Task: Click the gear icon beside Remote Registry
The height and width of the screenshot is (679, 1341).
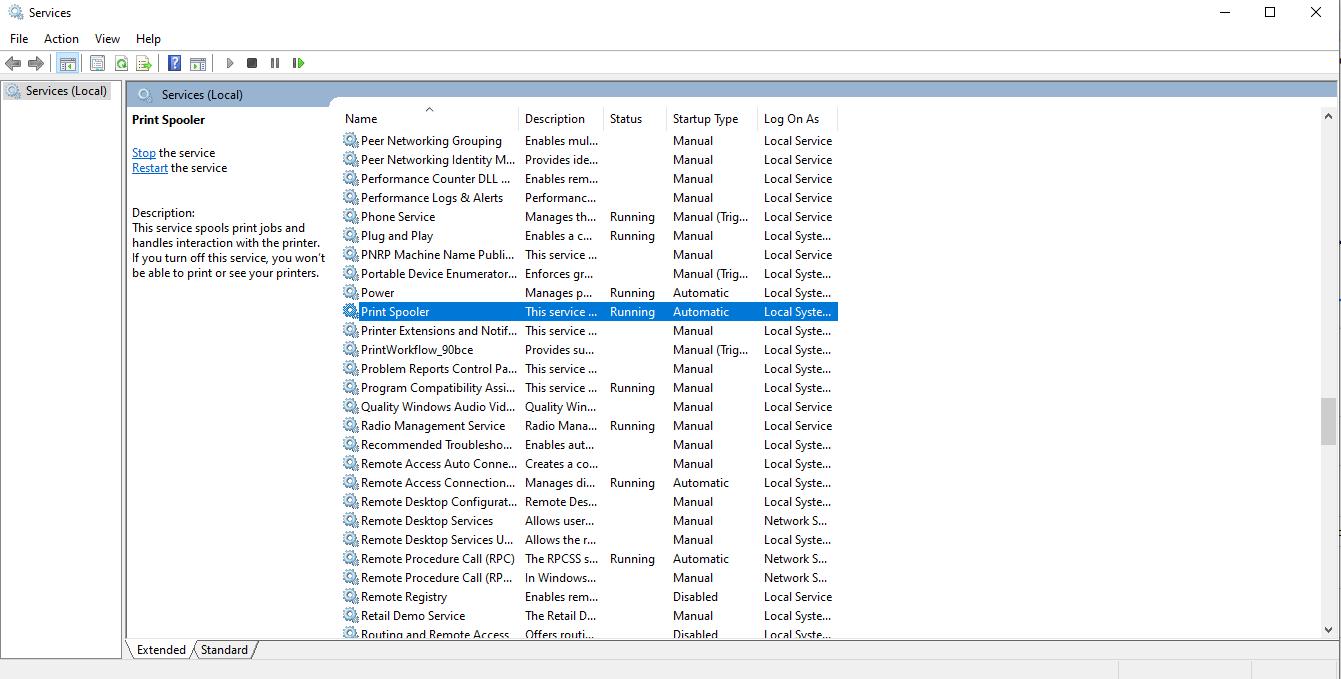Action: (351, 597)
